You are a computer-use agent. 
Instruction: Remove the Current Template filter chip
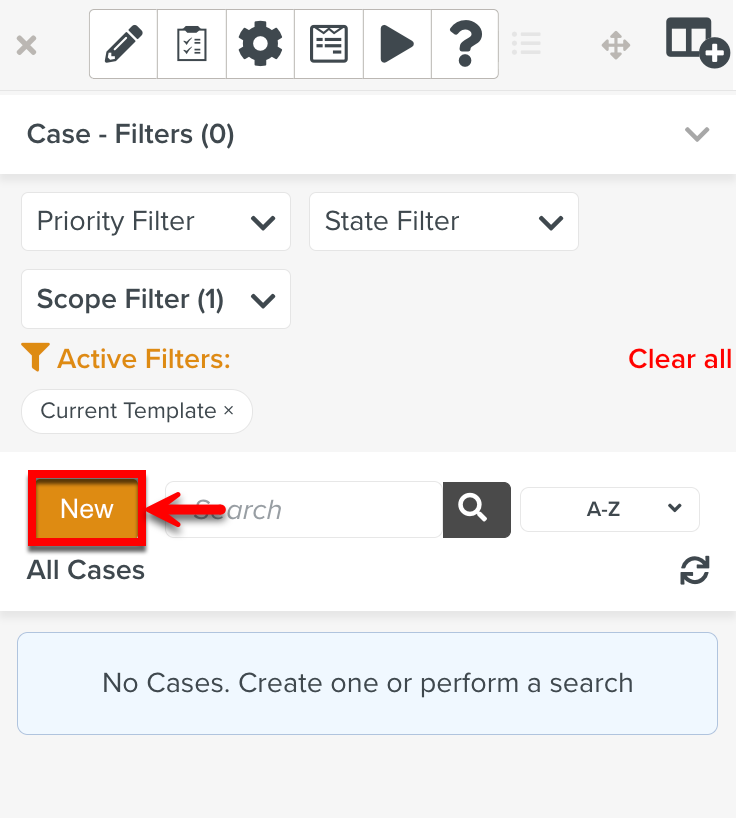point(228,411)
